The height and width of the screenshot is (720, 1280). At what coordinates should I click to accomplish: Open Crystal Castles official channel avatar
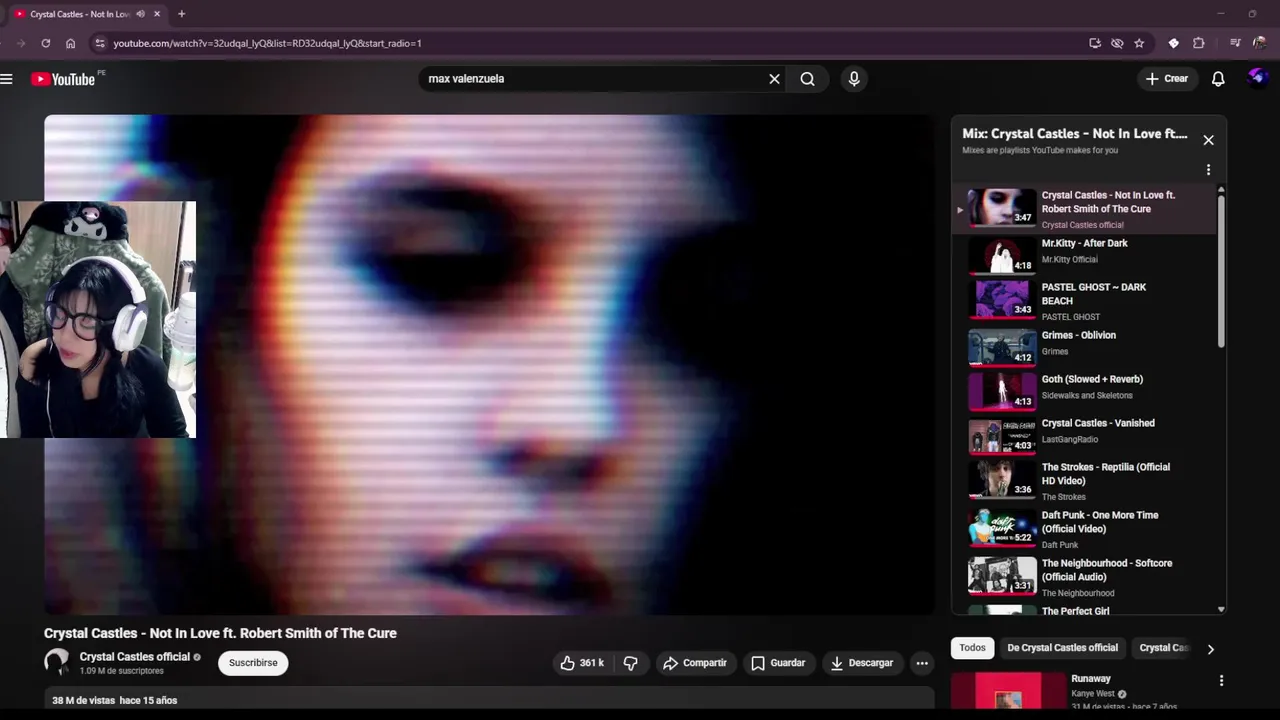point(57,662)
